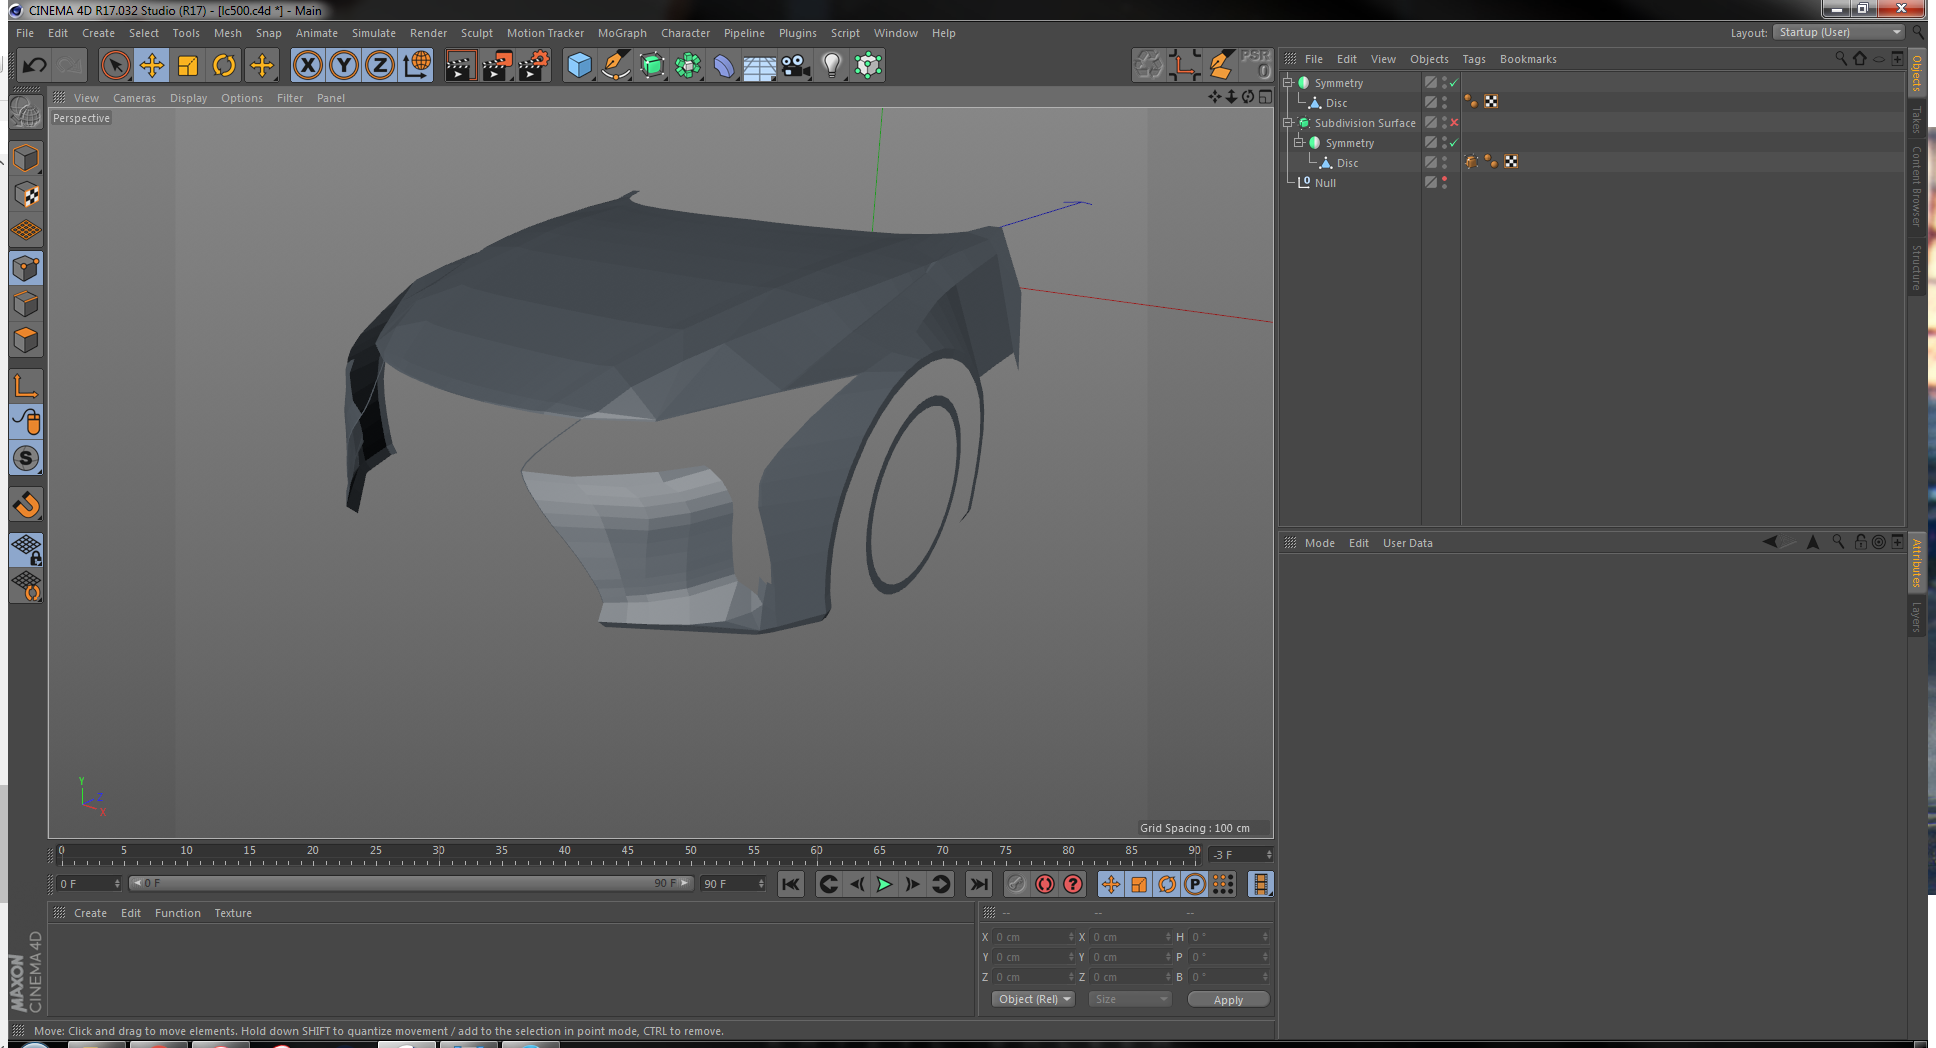
Task: Select the Live Selection tool
Action: (x=115, y=66)
